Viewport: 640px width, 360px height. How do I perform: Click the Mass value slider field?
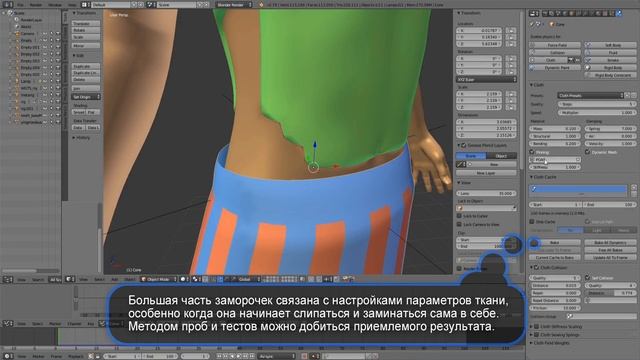[x=555, y=129]
